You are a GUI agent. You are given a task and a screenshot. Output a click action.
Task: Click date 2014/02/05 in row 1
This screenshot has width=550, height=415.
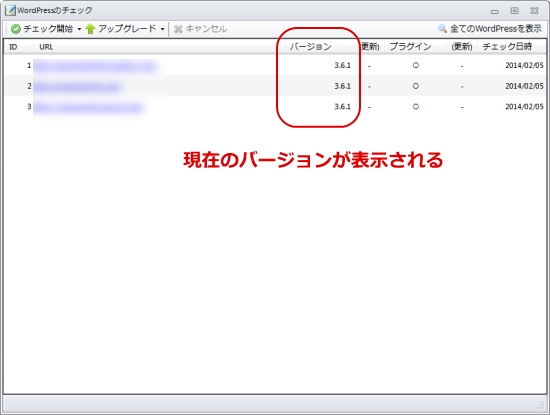524,66
